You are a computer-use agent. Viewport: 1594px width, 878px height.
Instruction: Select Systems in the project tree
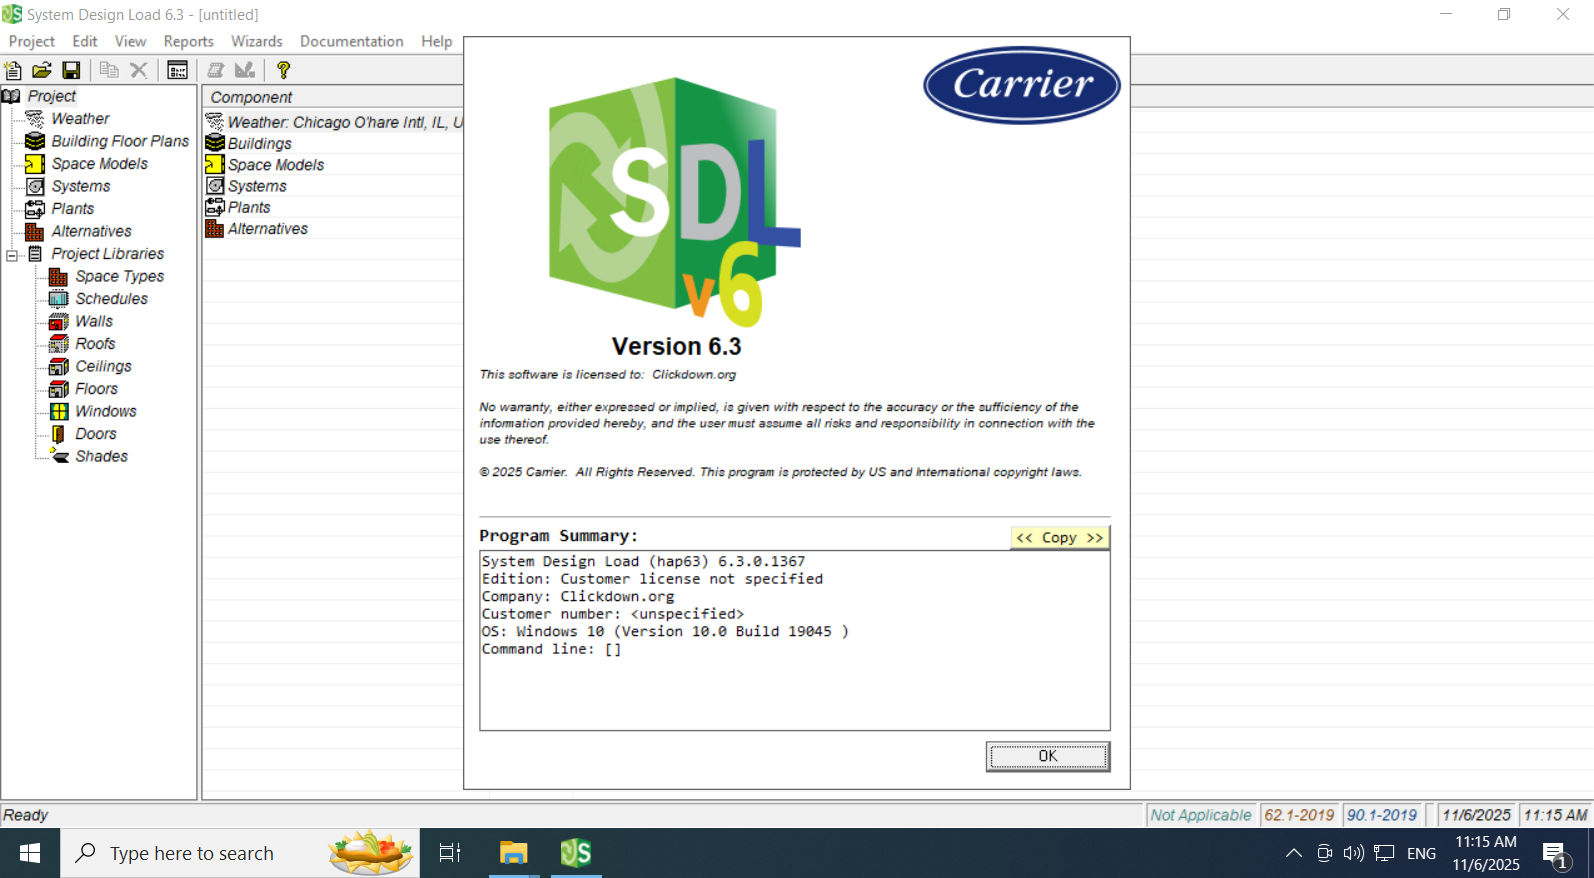click(81, 186)
